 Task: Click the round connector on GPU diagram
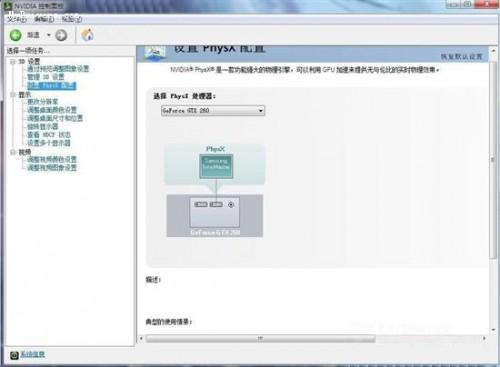231,205
